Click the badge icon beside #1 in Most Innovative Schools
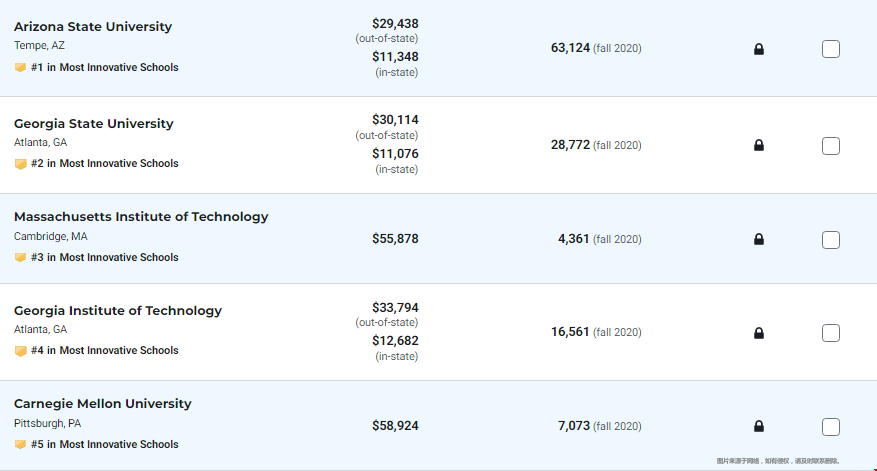This screenshot has height=471, width=877. [20, 68]
